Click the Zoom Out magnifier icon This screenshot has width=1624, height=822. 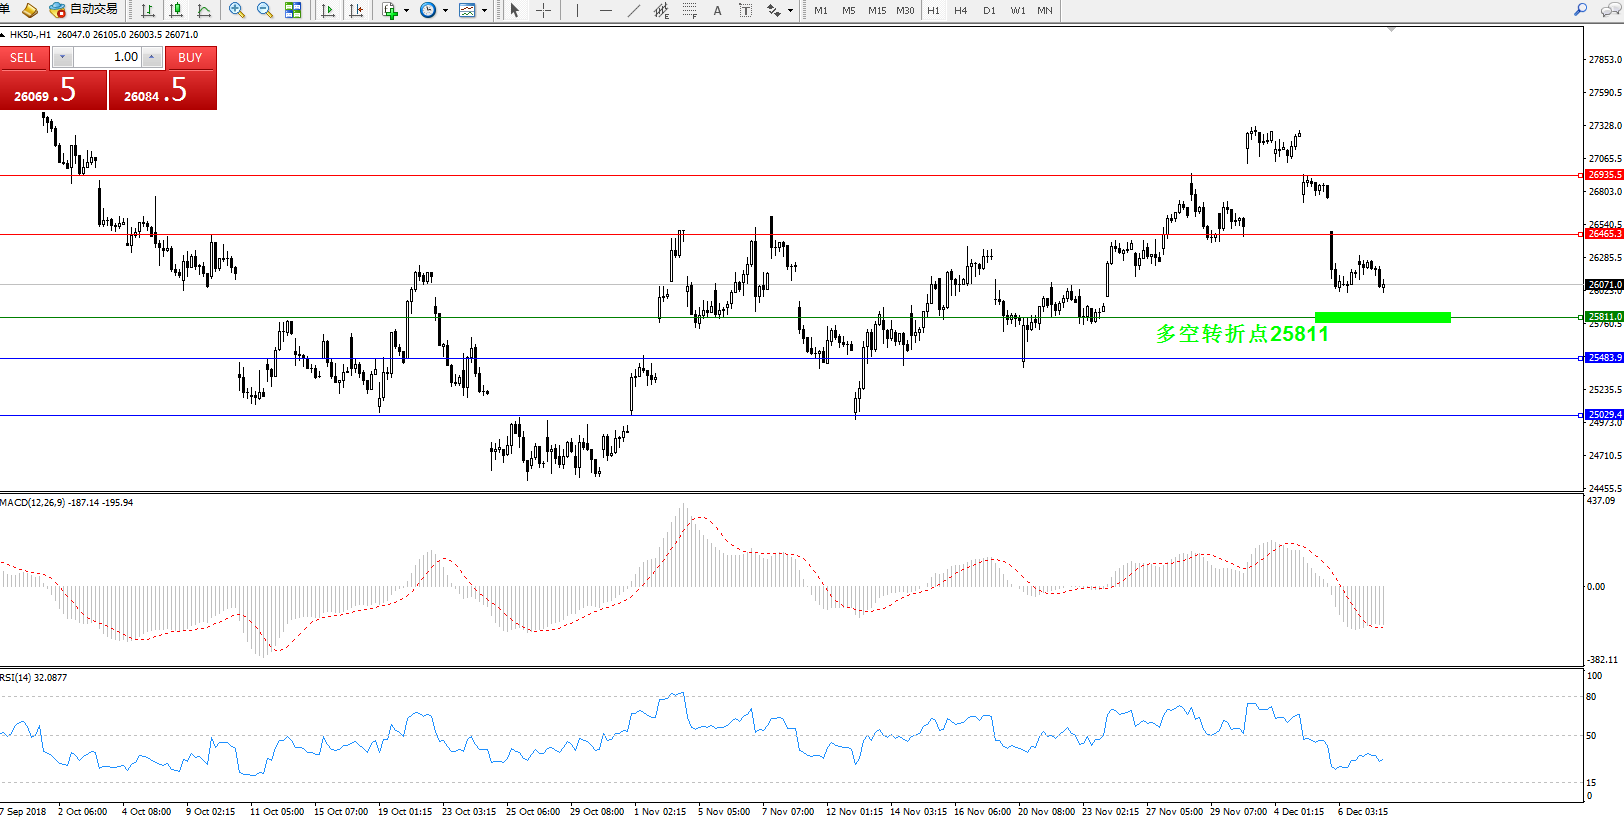[x=265, y=10]
